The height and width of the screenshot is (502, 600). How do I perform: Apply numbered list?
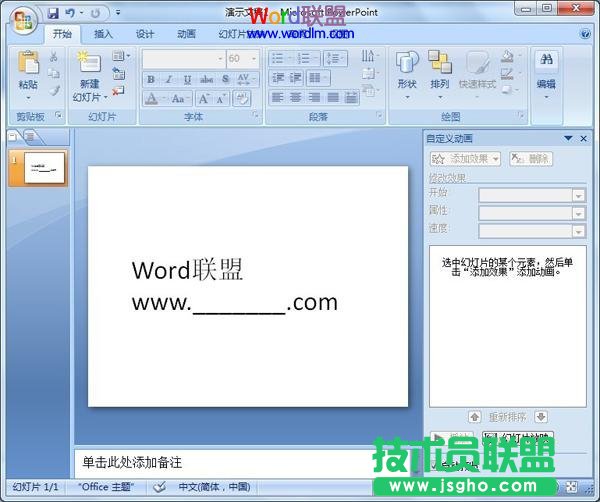pyautogui.click(x=307, y=59)
